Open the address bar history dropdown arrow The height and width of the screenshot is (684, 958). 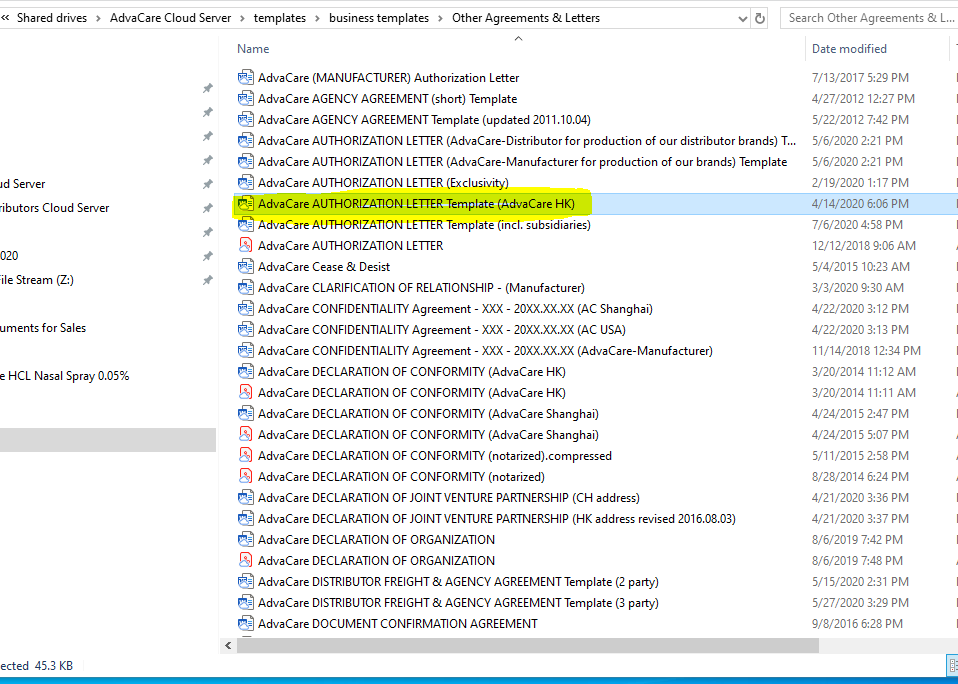[x=742, y=19]
